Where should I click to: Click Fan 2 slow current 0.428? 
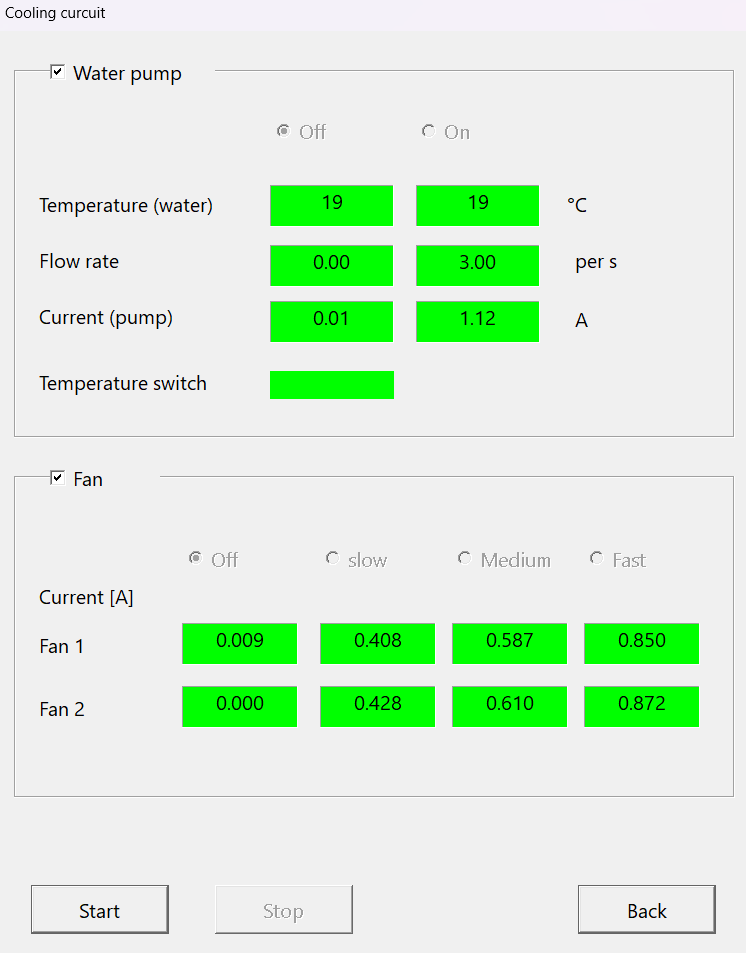(x=378, y=706)
